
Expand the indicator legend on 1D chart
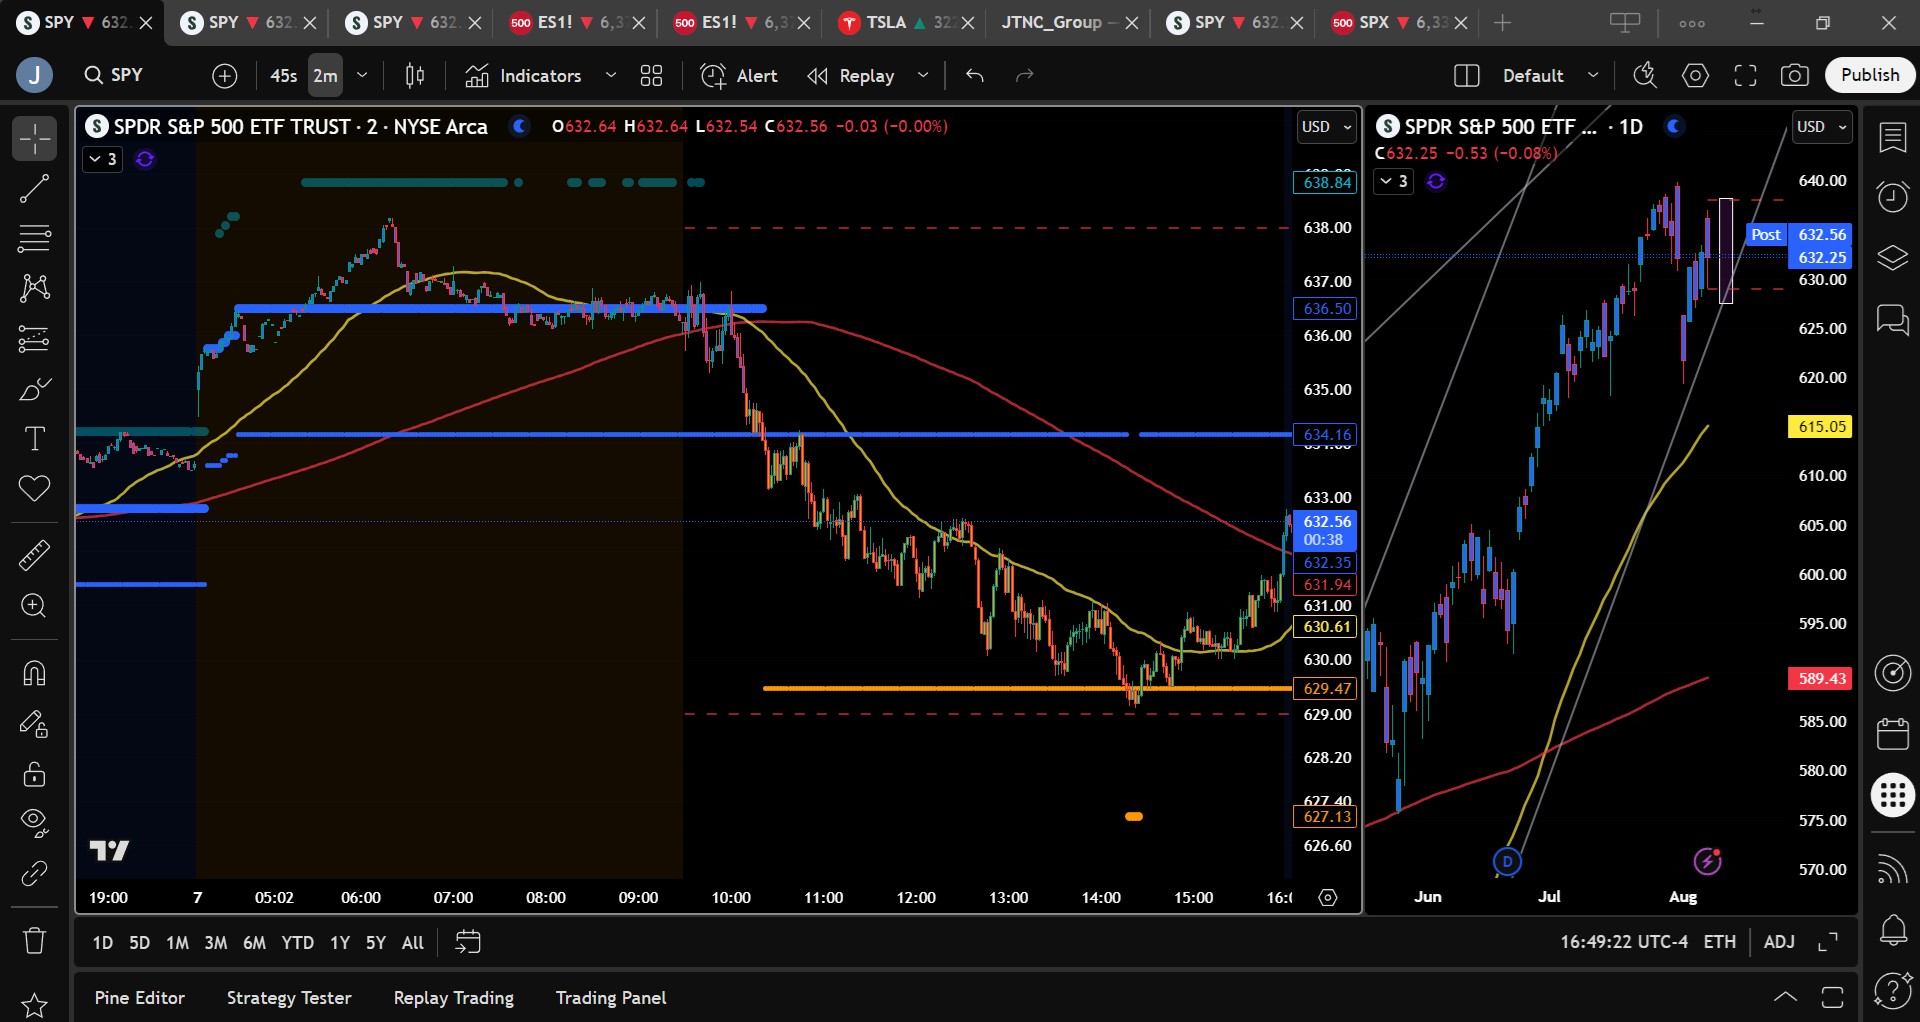point(1393,181)
